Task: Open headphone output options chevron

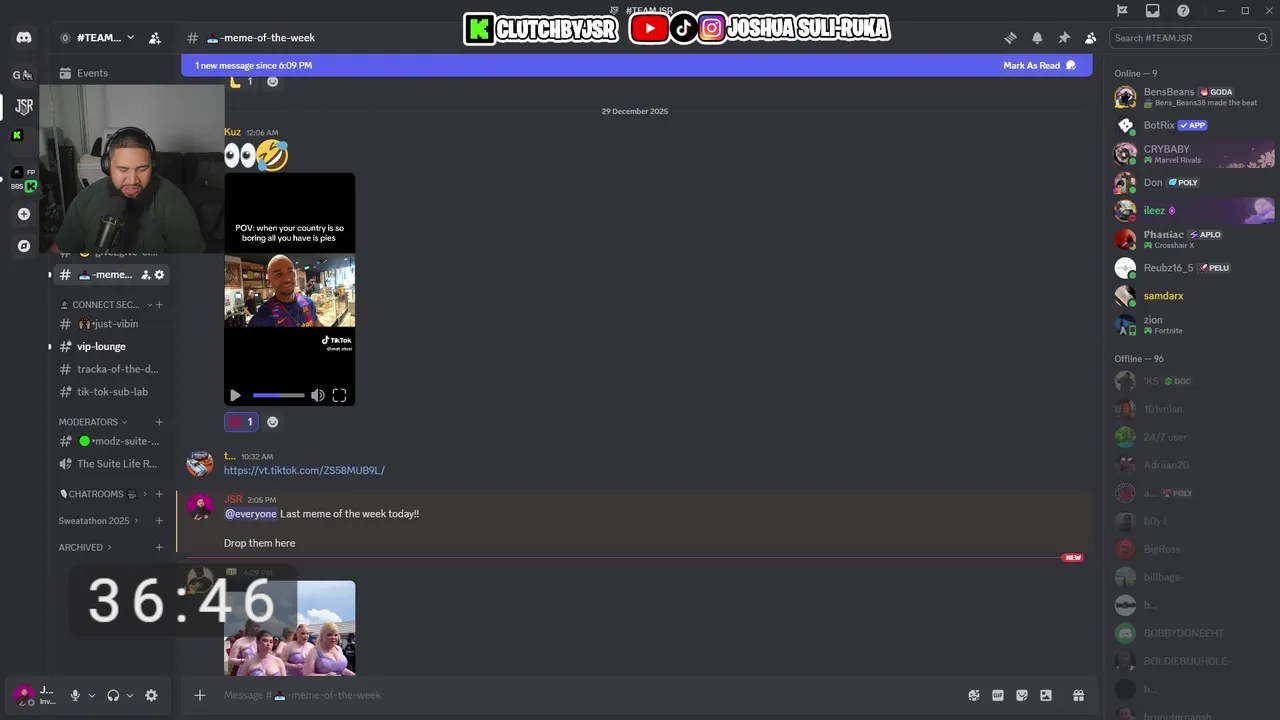Action: (x=130, y=695)
